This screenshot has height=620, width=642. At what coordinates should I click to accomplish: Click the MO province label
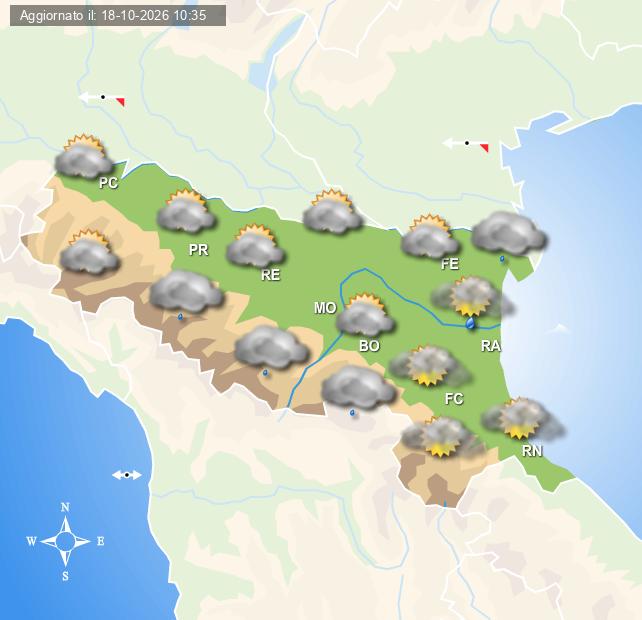click(x=325, y=308)
